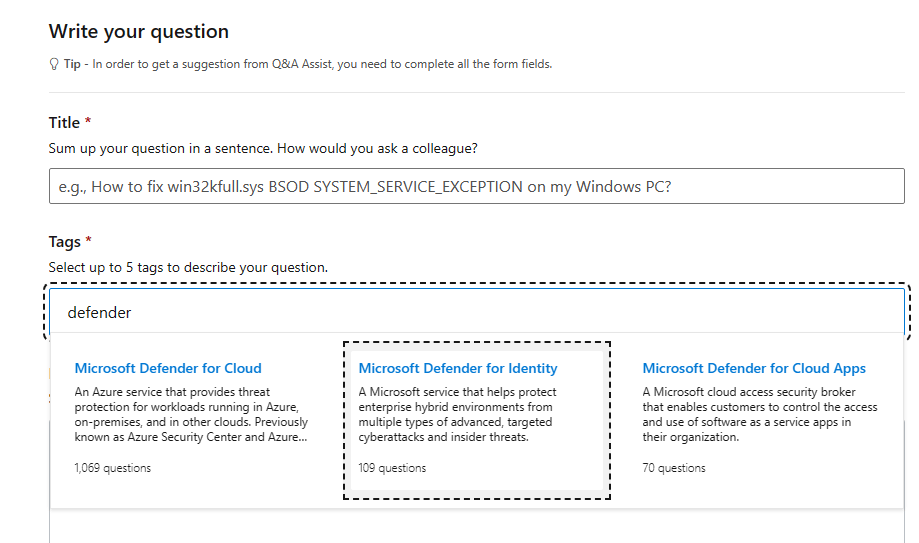The height and width of the screenshot is (543, 919).
Task: Click the 'Sum up your question' helper text
Action: point(263,148)
